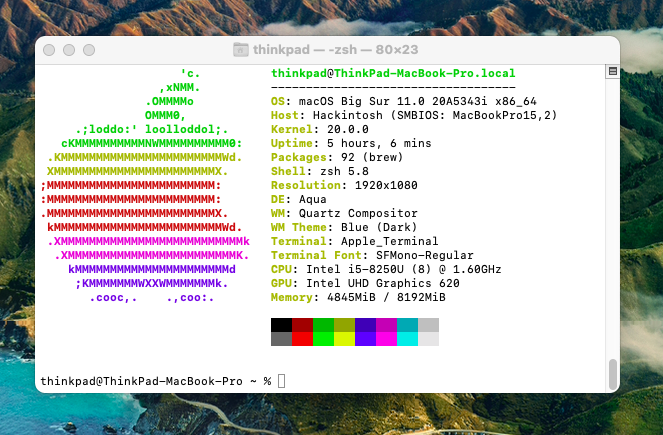Click the dark red color block

pyautogui.click(x=302, y=325)
